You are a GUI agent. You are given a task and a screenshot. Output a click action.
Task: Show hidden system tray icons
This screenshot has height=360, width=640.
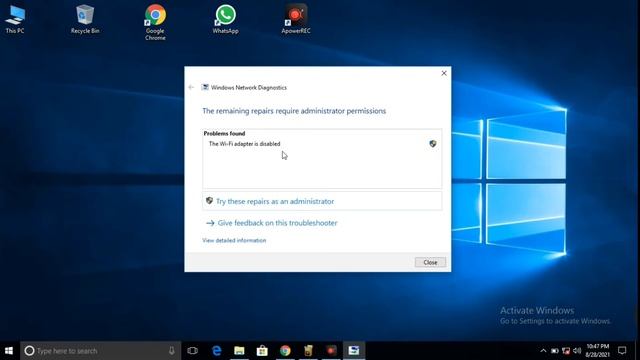[543, 351]
